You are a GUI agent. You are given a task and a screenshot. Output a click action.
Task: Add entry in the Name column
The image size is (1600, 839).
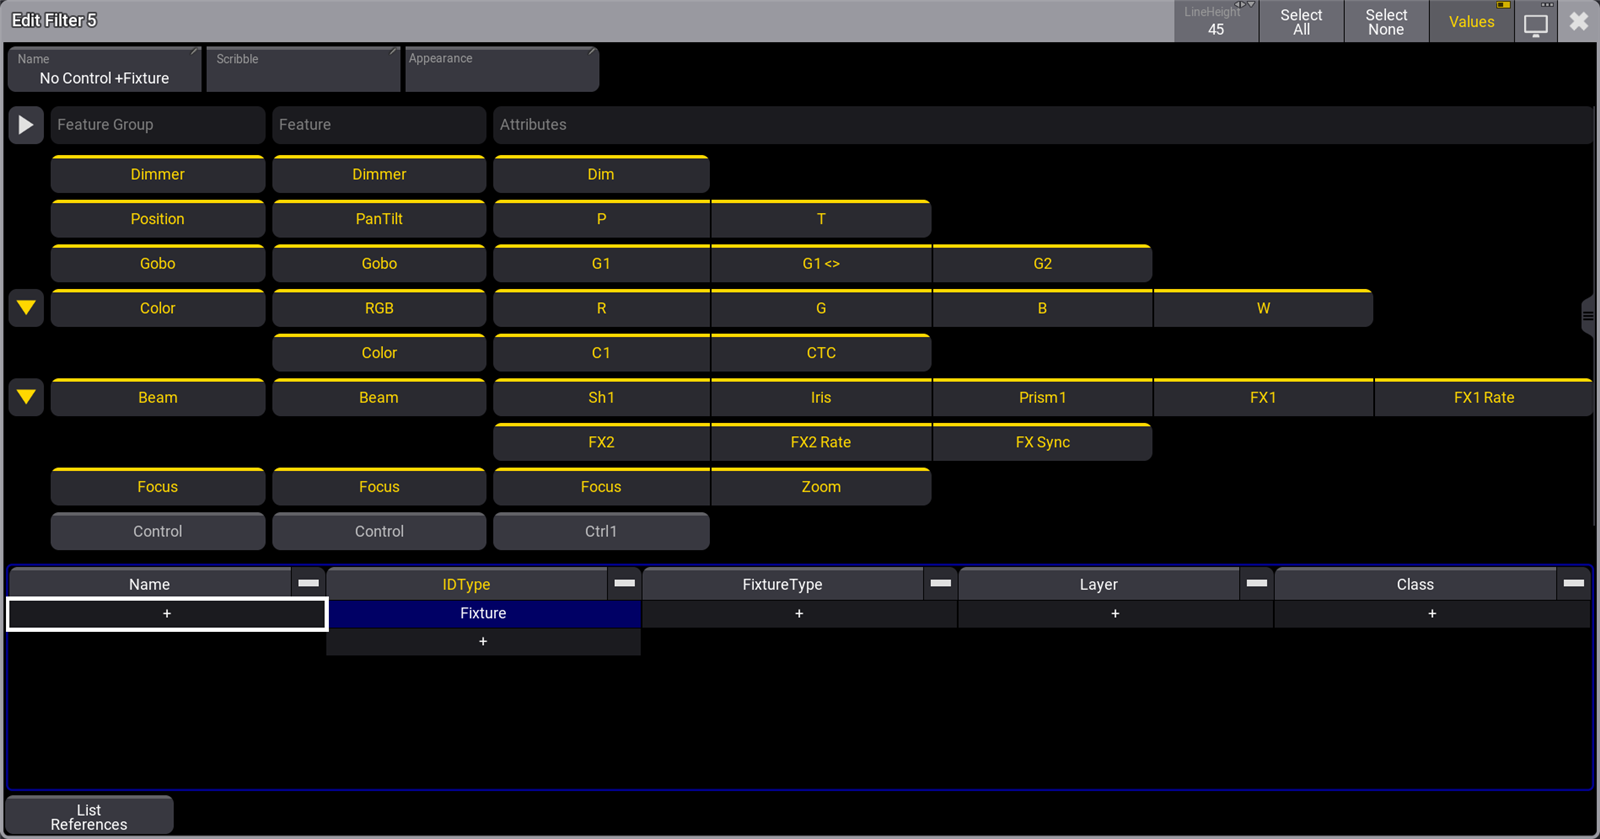point(167,614)
